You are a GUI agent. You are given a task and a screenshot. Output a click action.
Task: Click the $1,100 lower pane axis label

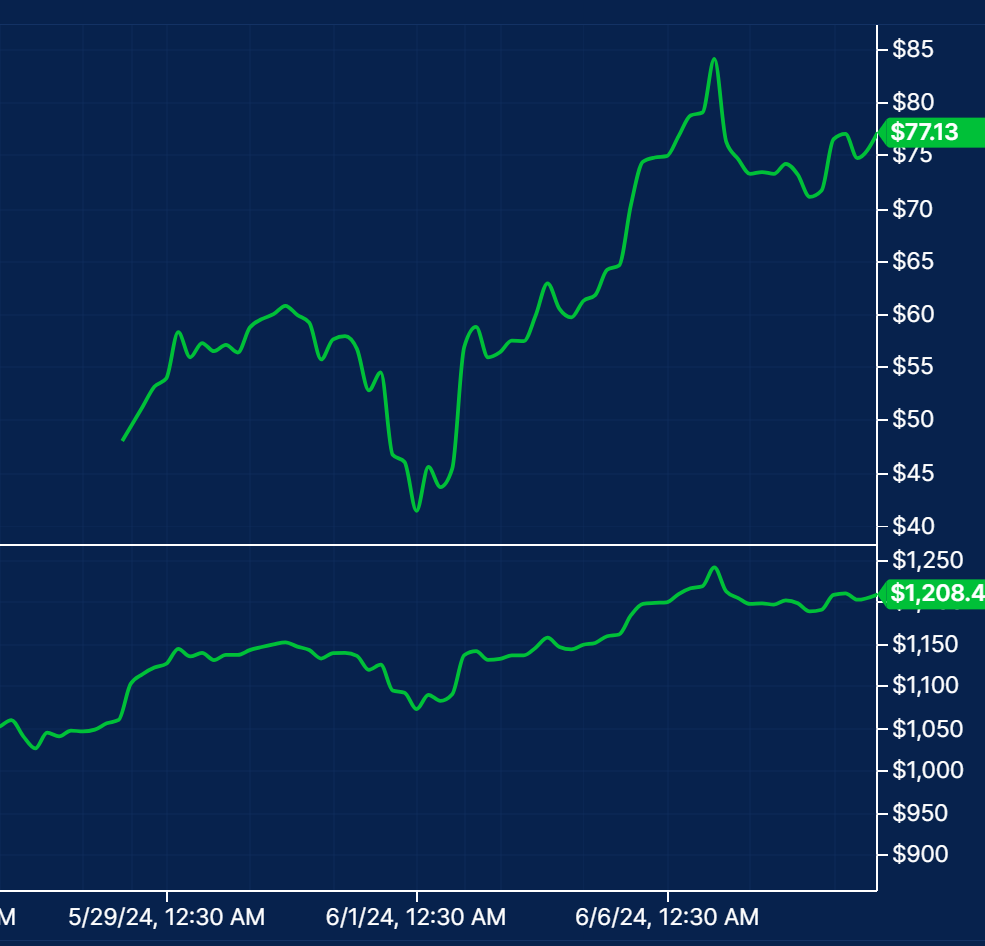pos(927,685)
